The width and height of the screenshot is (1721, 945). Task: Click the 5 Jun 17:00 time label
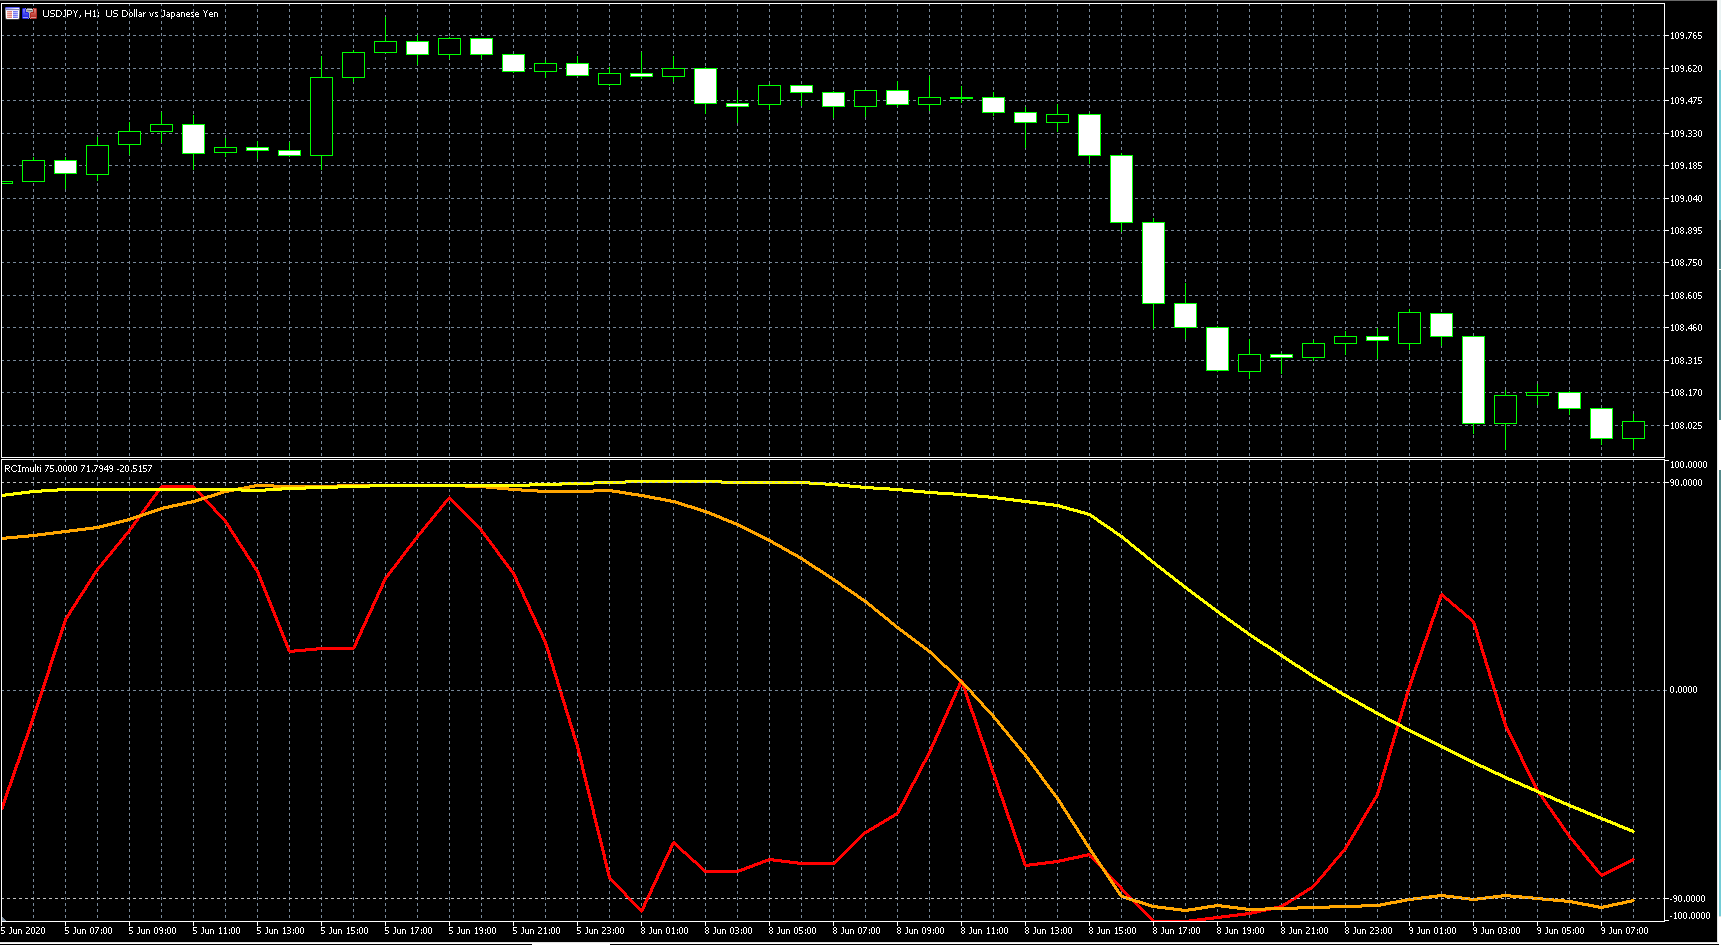pyautogui.click(x=408, y=931)
